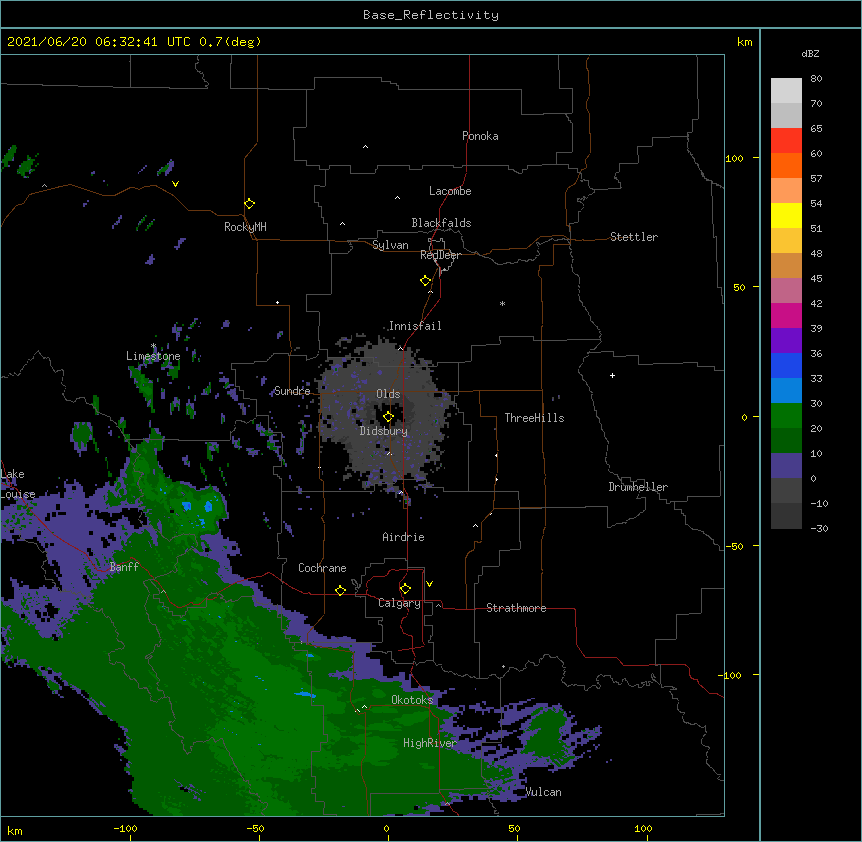Image resolution: width=862 pixels, height=842 pixels.
Task: Click the Strathmore city label
Action: click(x=516, y=608)
